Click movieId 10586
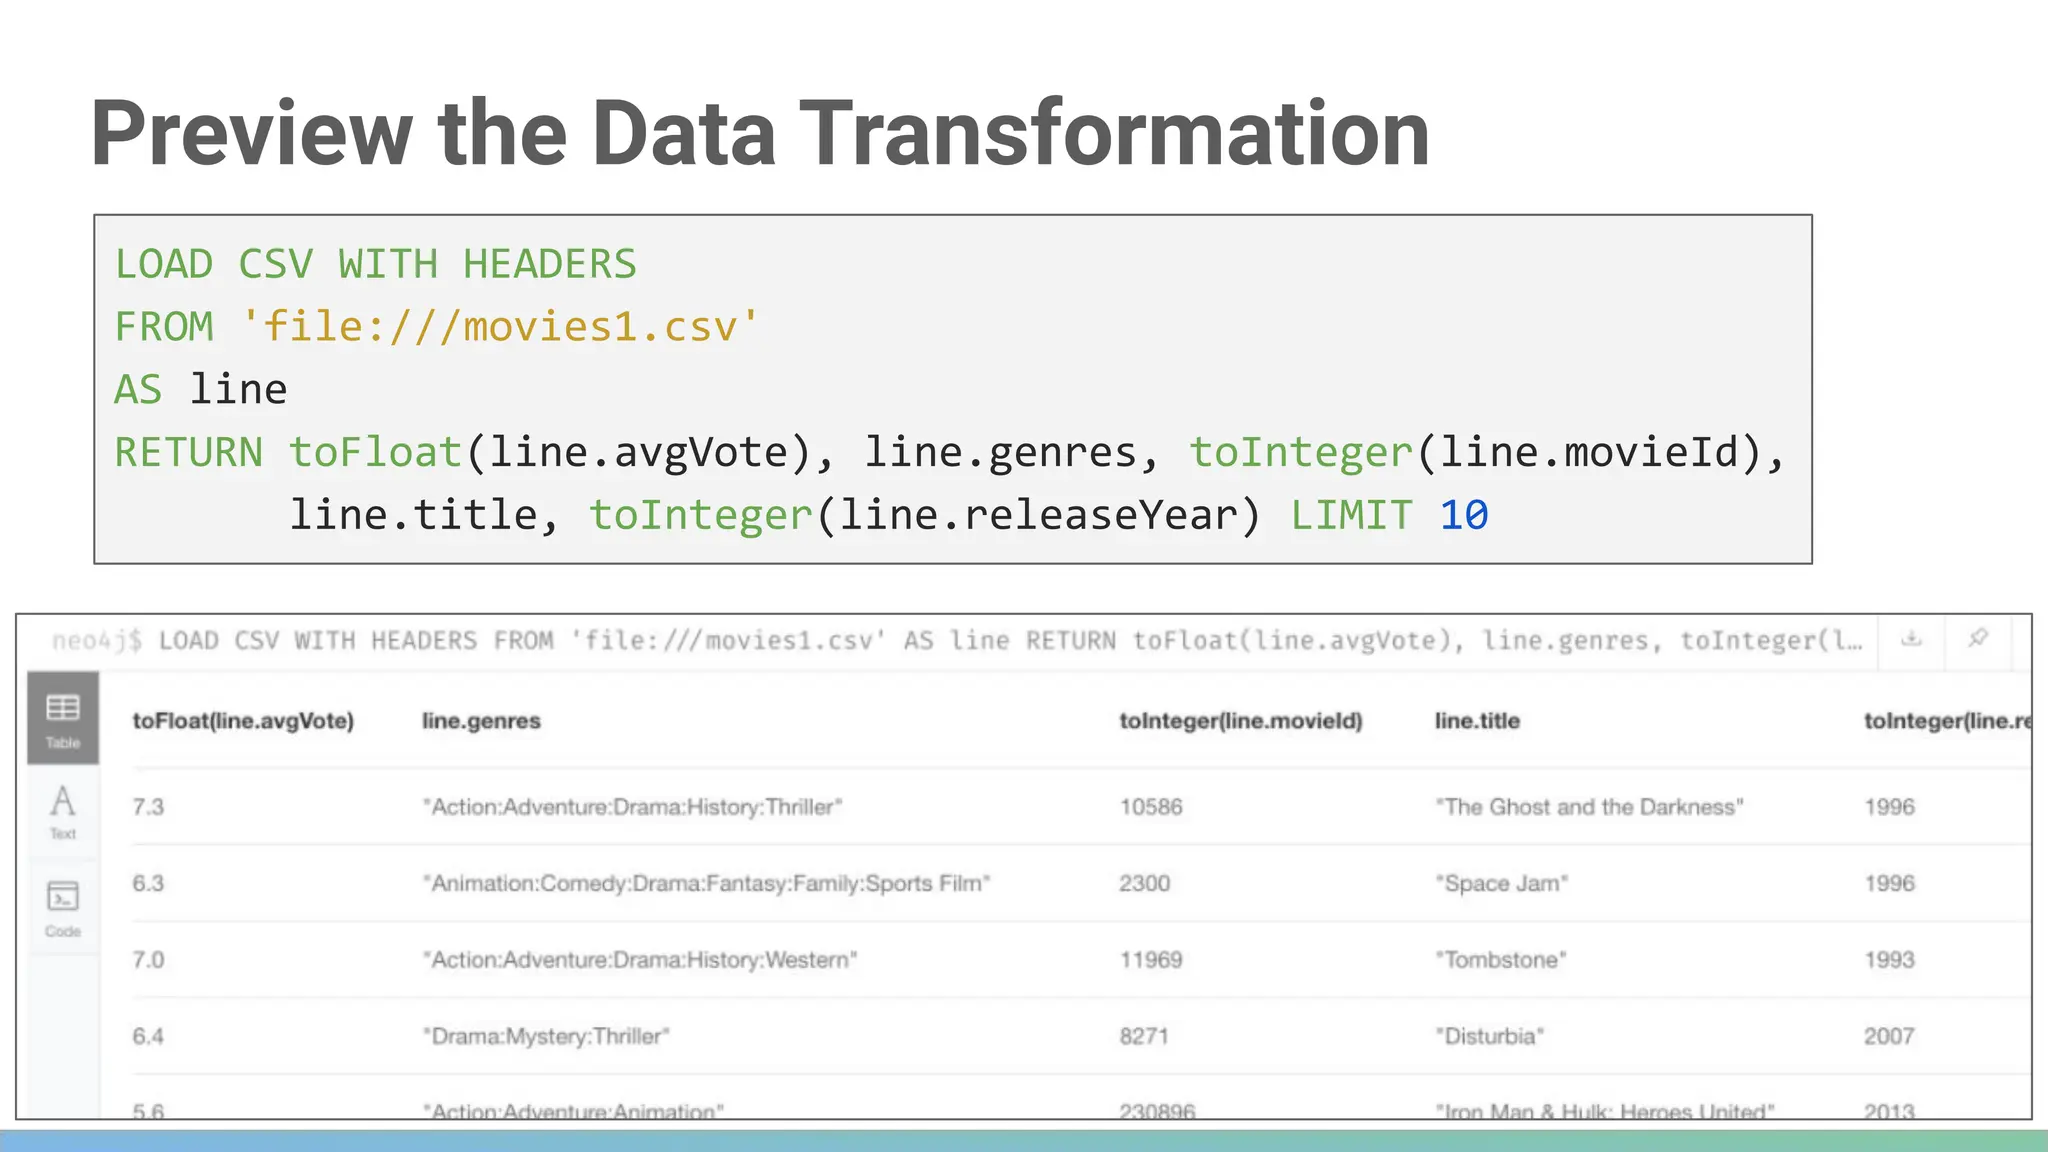The image size is (2048, 1152). [1151, 807]
